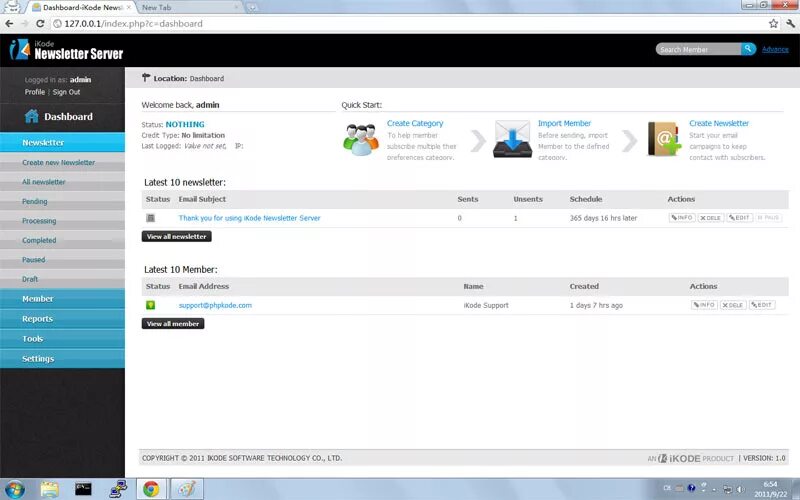Viewport: 800px width, 500px height.
Task: Click the grey status icon of the newsletter row
Action: pyautogui.click(x=151, y=218)
